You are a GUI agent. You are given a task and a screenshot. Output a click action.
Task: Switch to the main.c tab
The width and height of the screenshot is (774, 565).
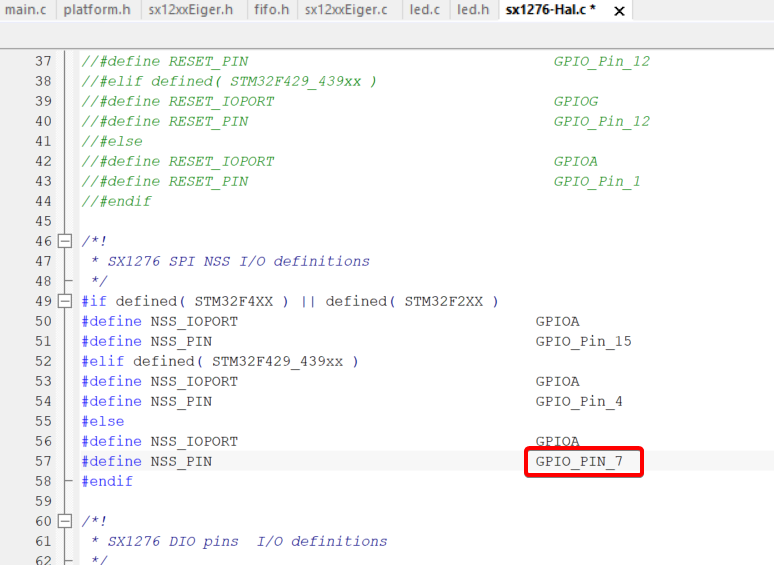pos(24,10)
